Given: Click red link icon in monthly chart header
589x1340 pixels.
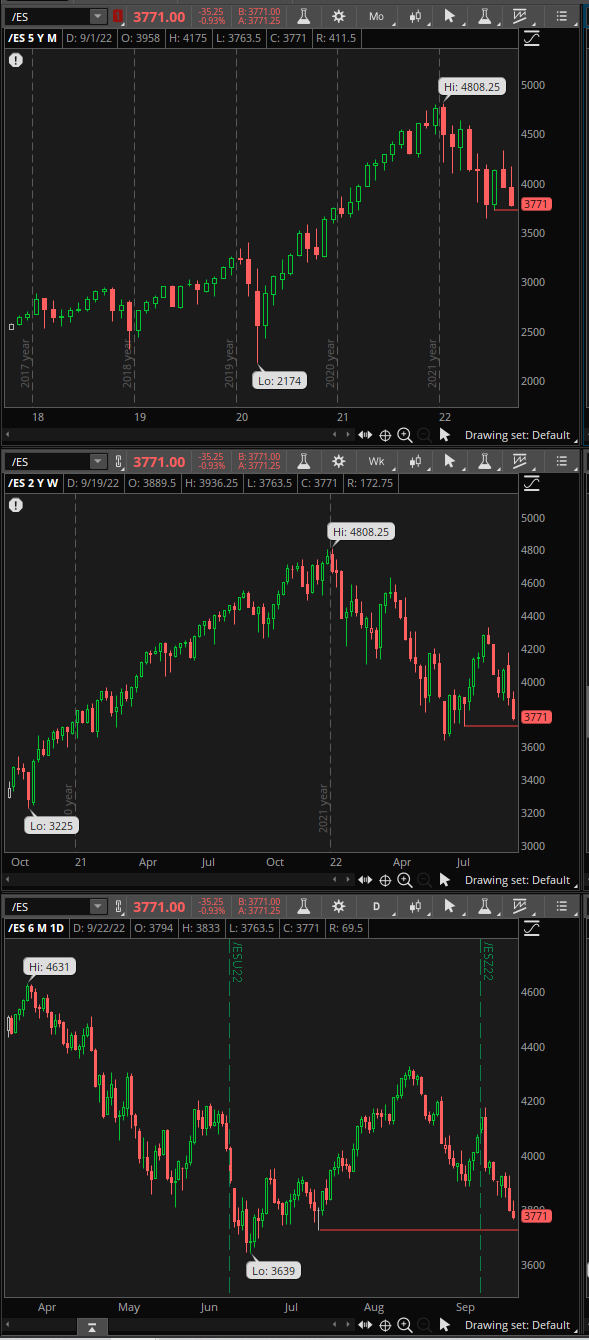Looking at the screenshot, I should [120, 16].
